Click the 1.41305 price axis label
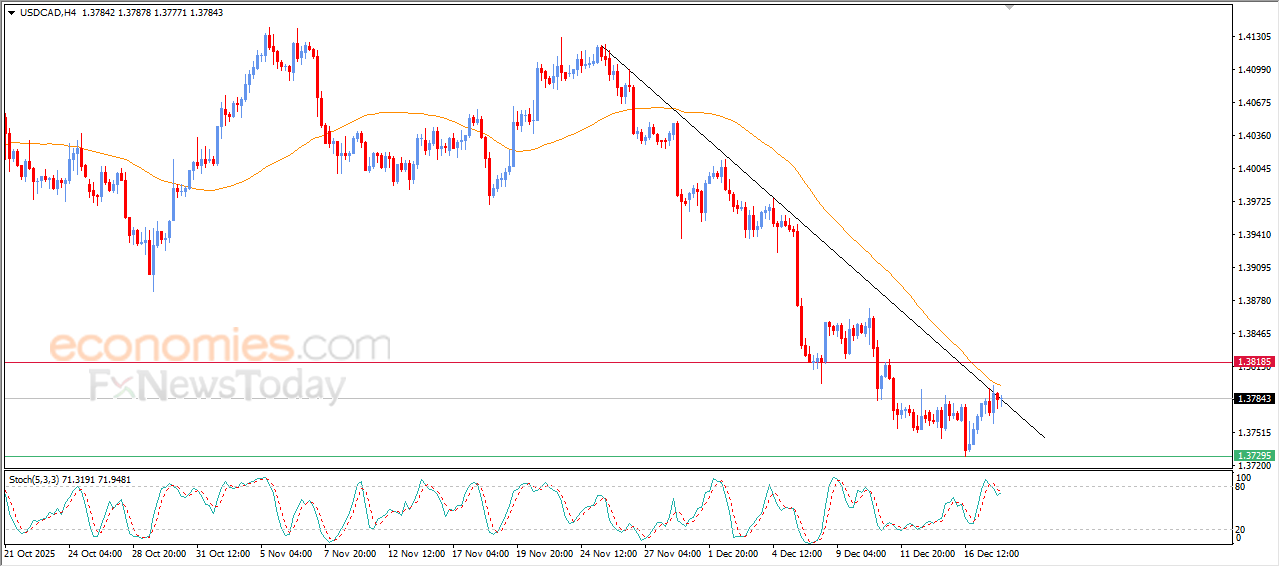This screenshot has width=1280, height=567. 1253,37
